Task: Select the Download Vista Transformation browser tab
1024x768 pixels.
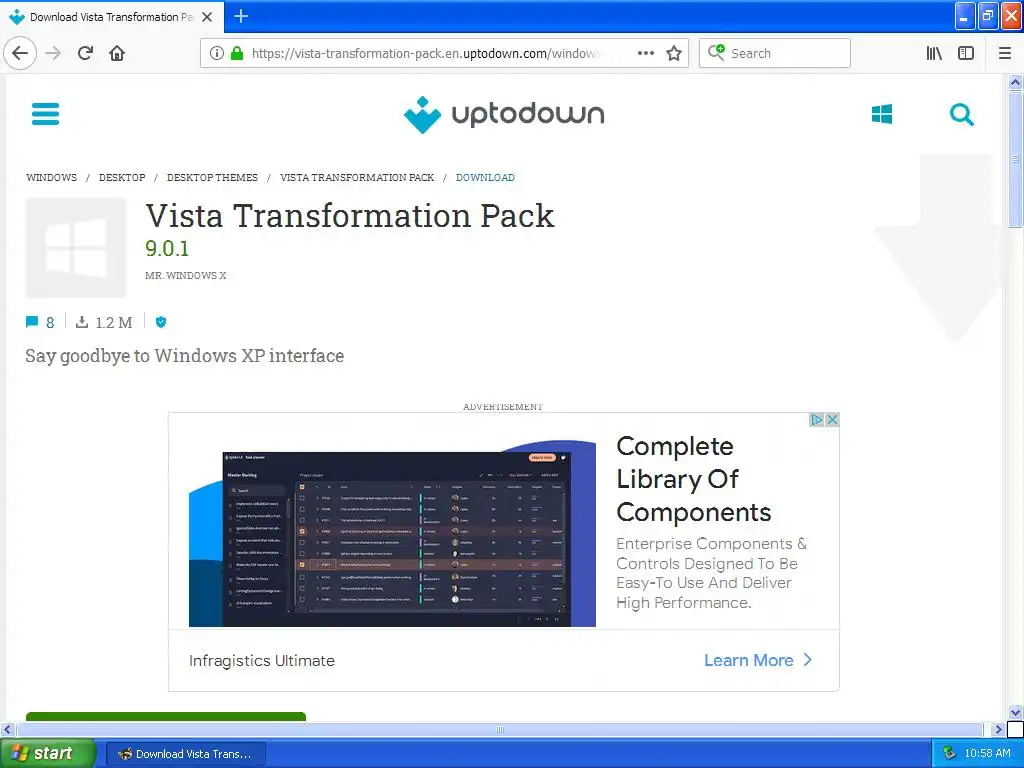Action: (x=112, y=17)
